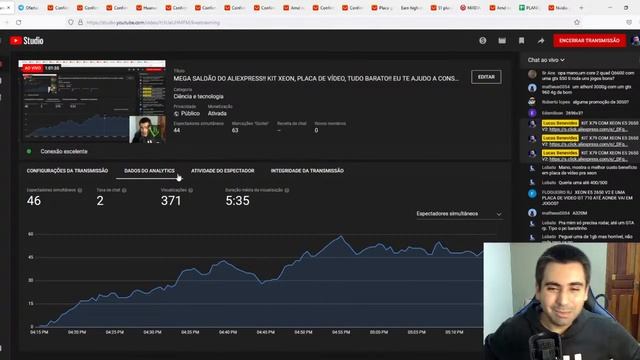Click the shield tracking protection icon
The height and width of the screenshot is (360, 640).
[x=71, y=22]
